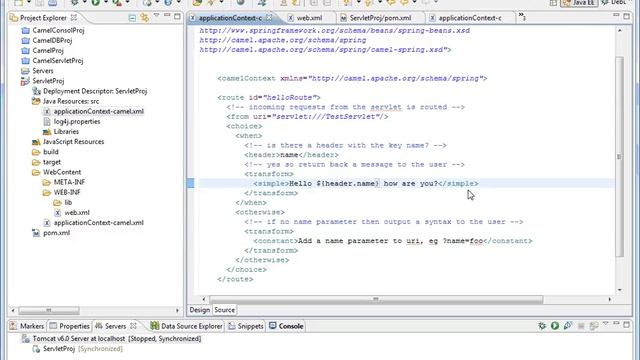Select applicationContext-camel.xml below web.xml
The width and height of the screenshot is (640, 360).
(98, 223)
